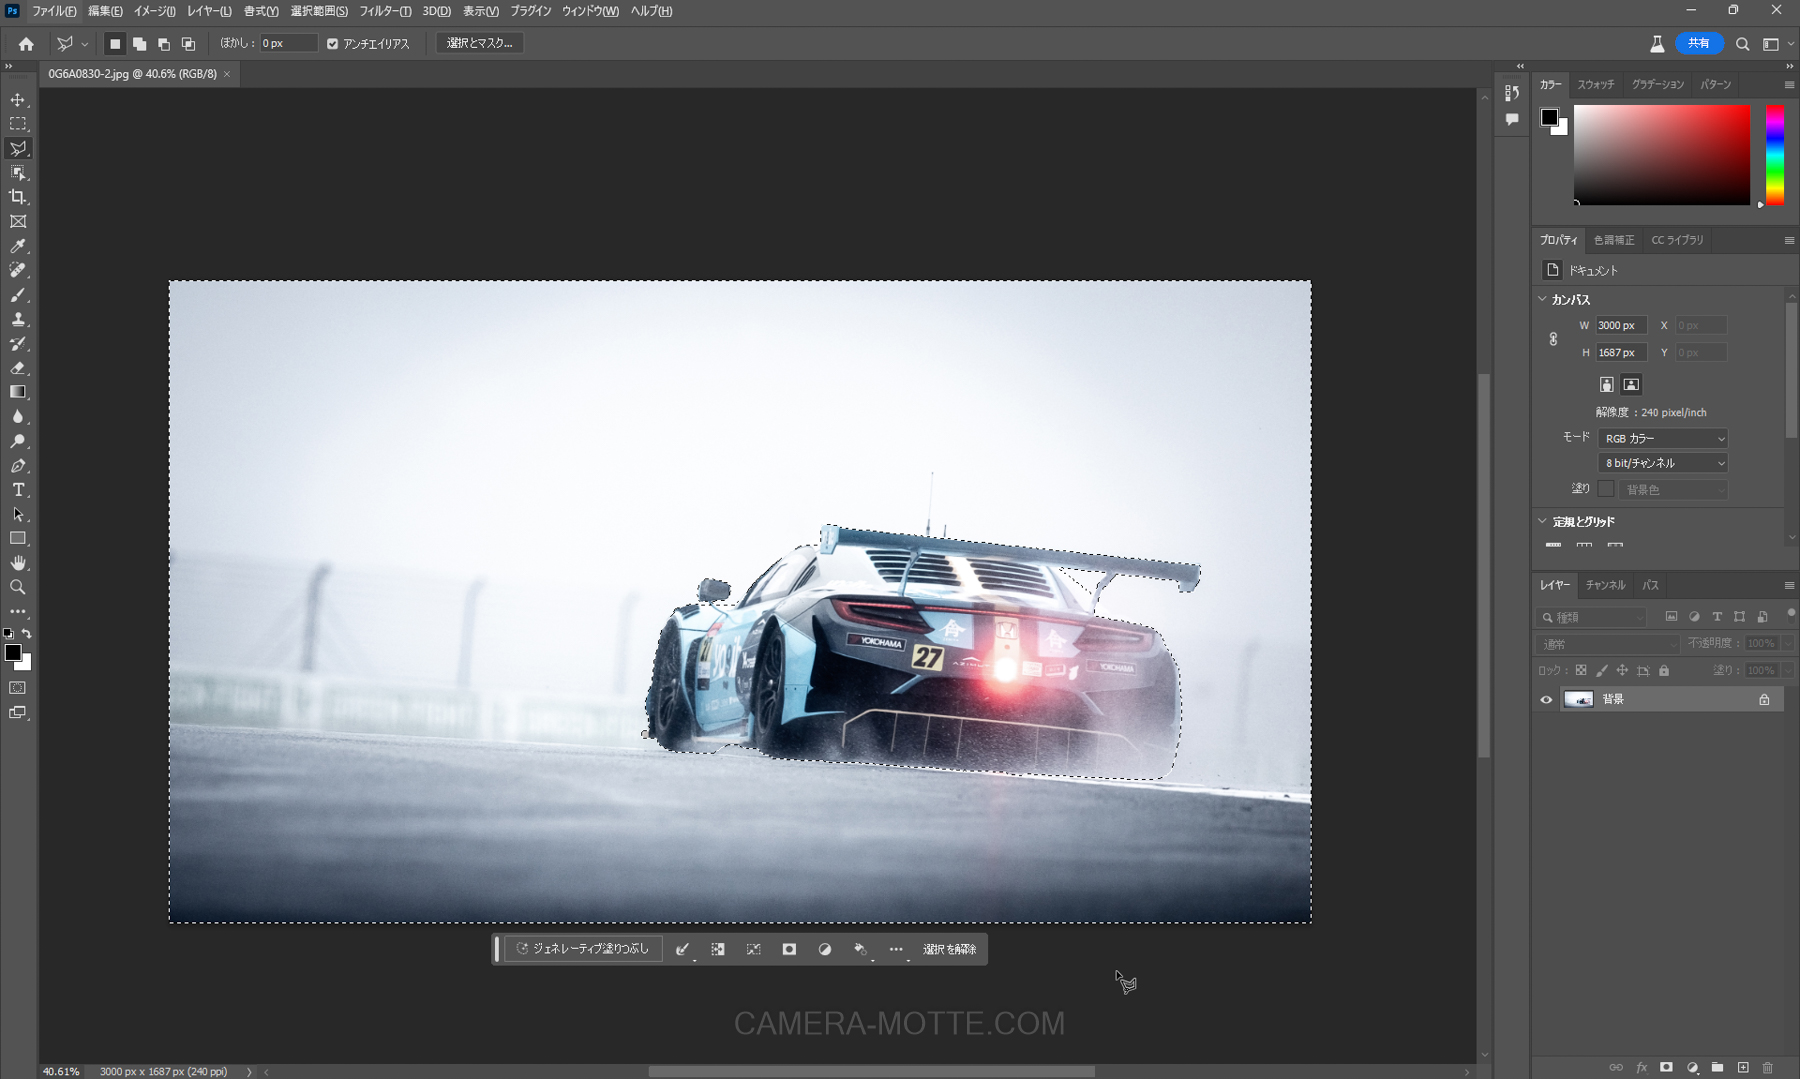Open the RGB カラー mode dropdown
1800x1079 pixels.
(1663, 439)
